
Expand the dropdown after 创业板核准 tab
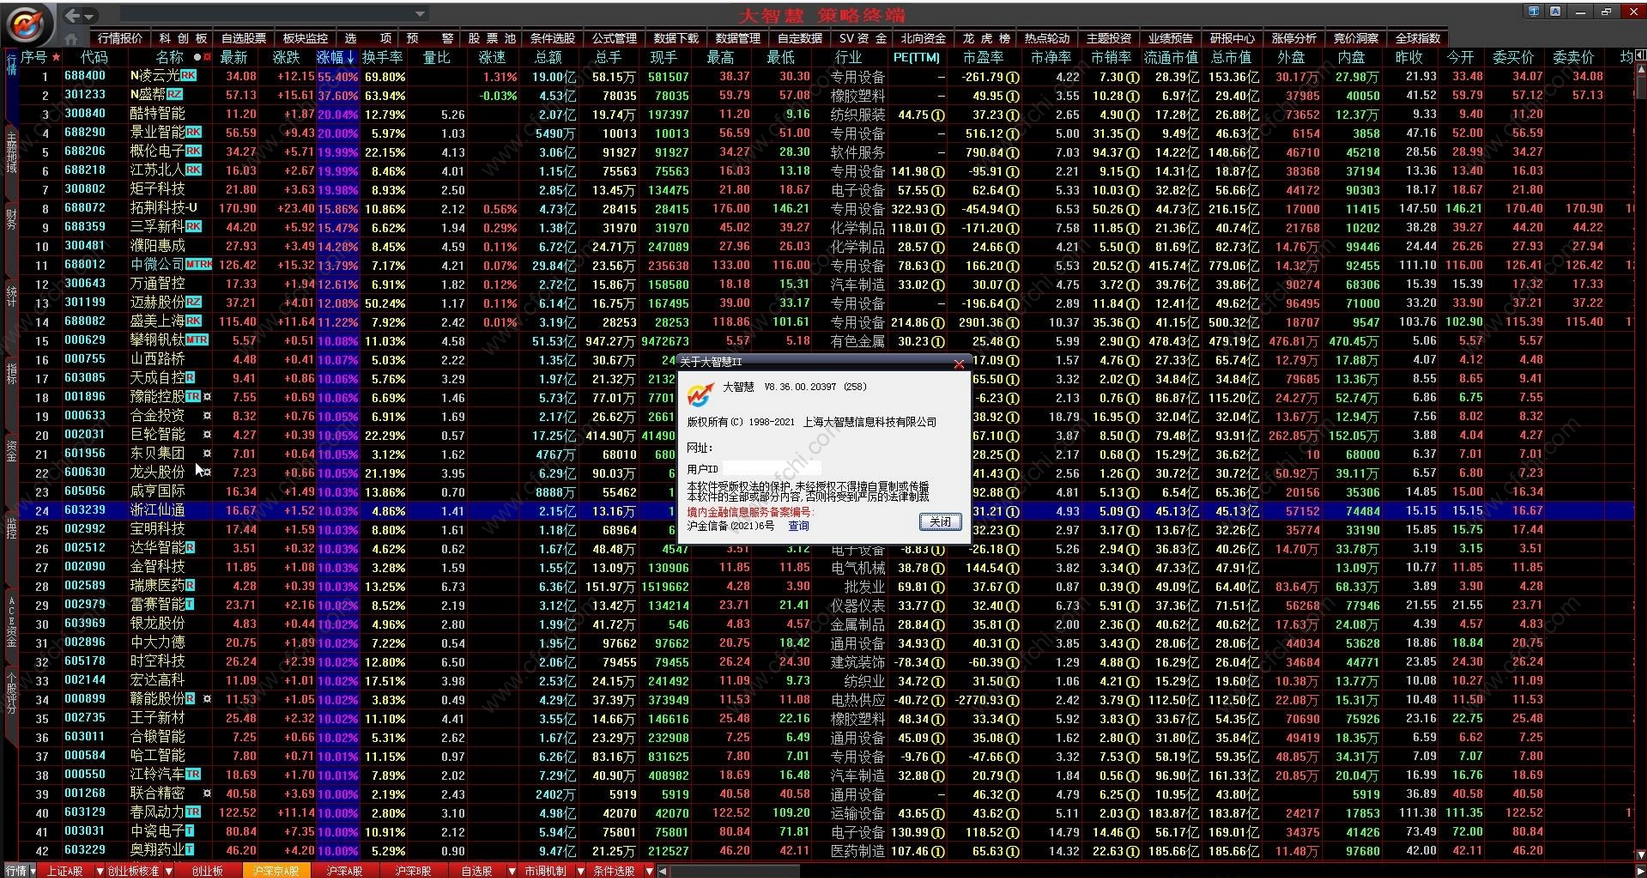pos(168,871)
